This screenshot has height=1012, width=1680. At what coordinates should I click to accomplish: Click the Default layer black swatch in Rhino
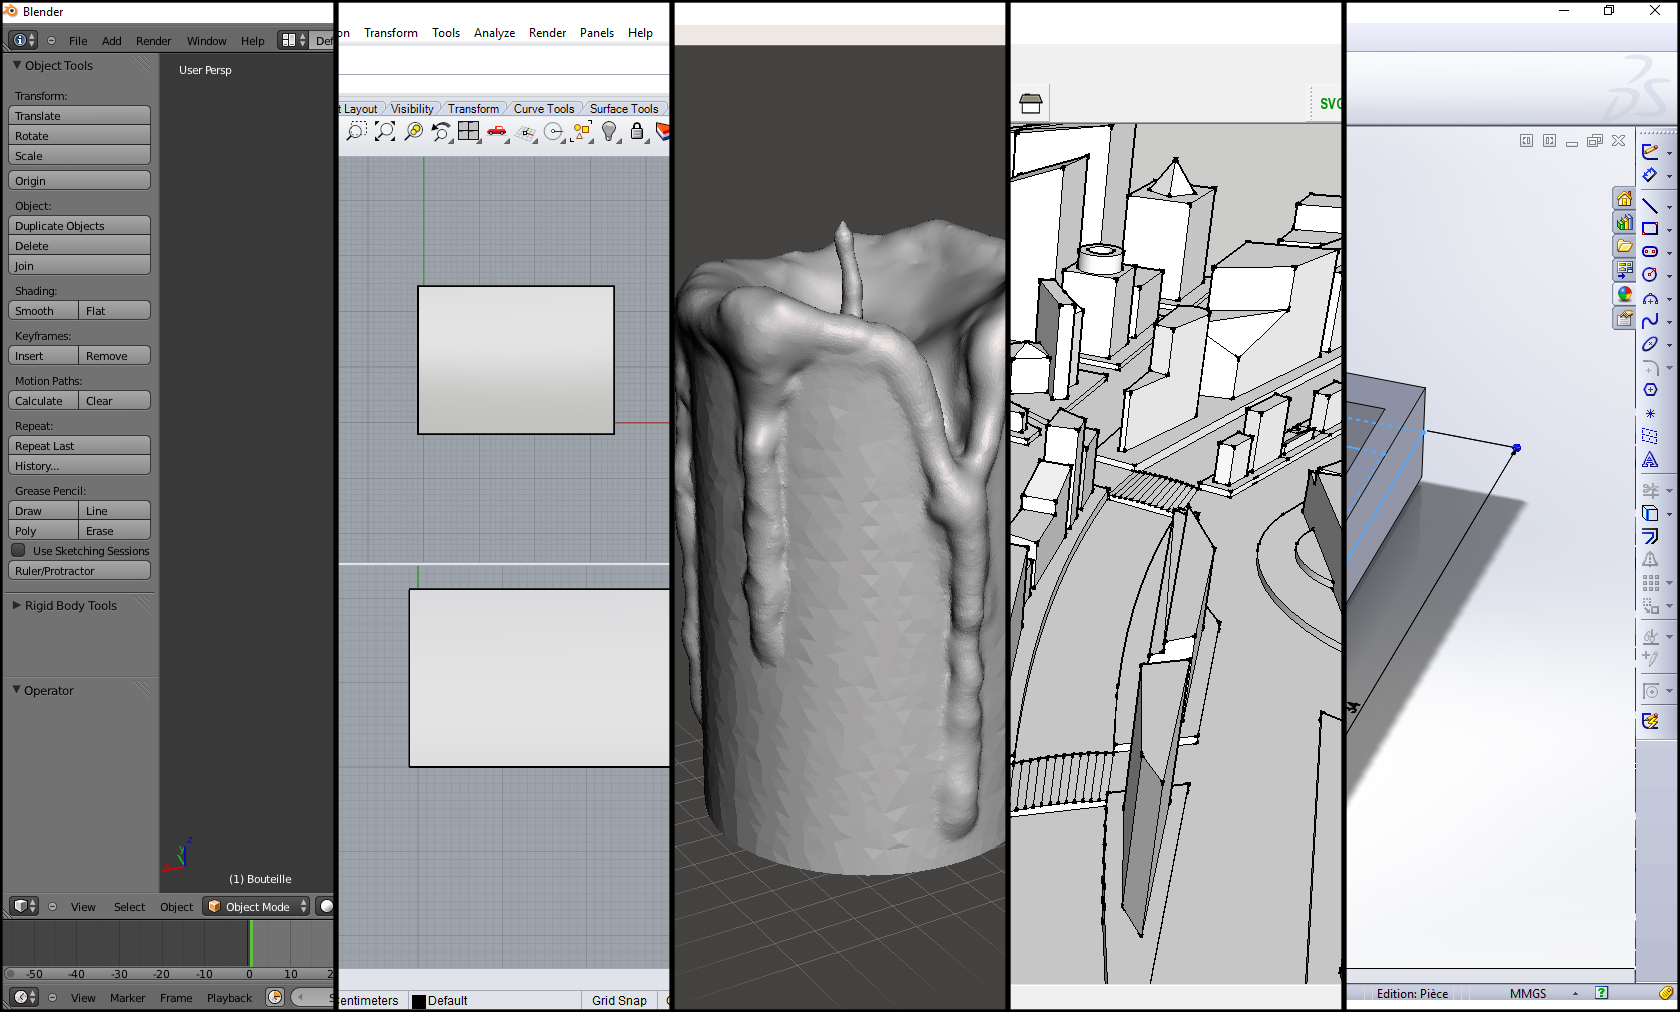(x=419, y=1001)
